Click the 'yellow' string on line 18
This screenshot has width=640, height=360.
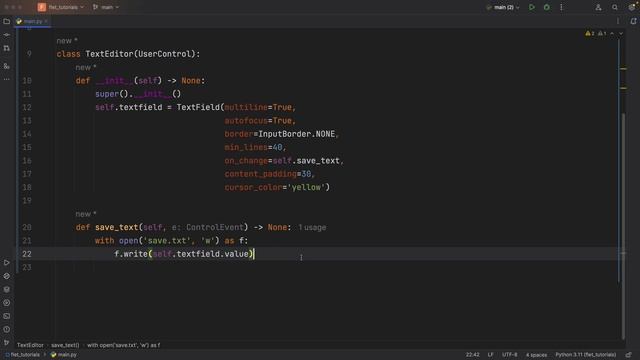pos(306,187)
